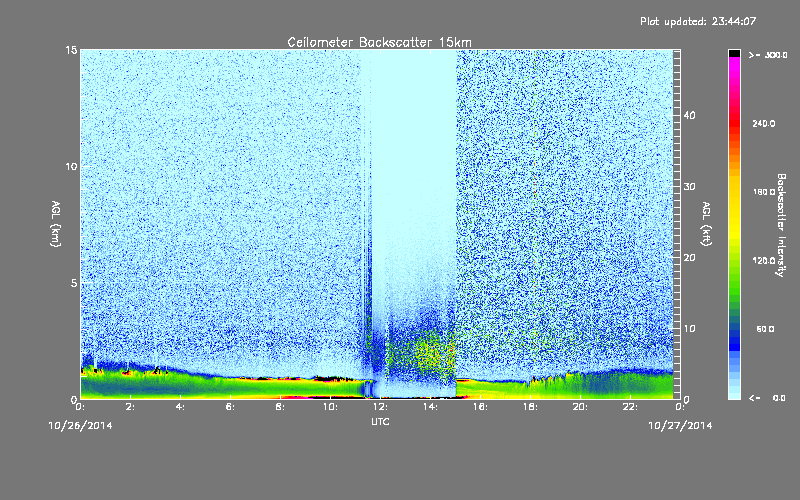This screenshot has width=800, height=500.
Task: Select the "10" tick on the kft axis
Action: click(689, 329)
